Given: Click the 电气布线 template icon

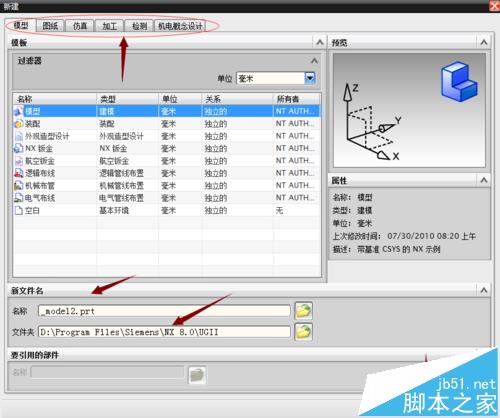Looking at the screenshot, I should point(18,198).
